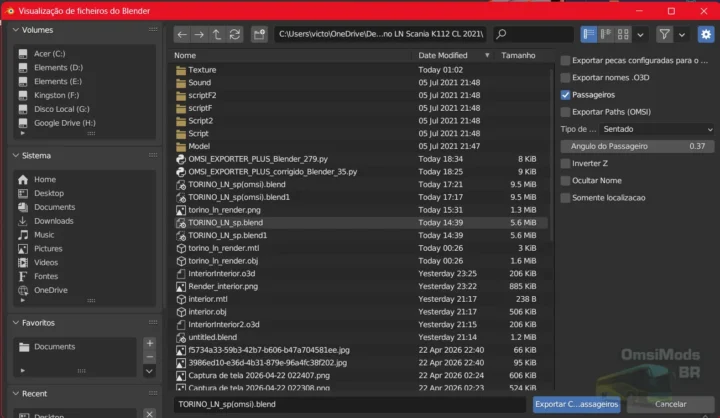Viewport: 720px width, 418px height.
Task: Enable the Inverter Z checkbox
Action: click(x=566, y=163)
